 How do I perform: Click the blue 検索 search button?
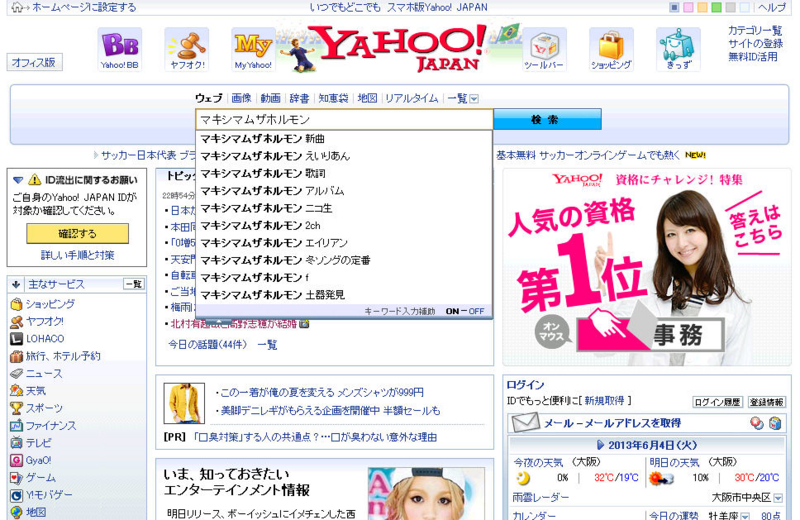tap(547, 119)
